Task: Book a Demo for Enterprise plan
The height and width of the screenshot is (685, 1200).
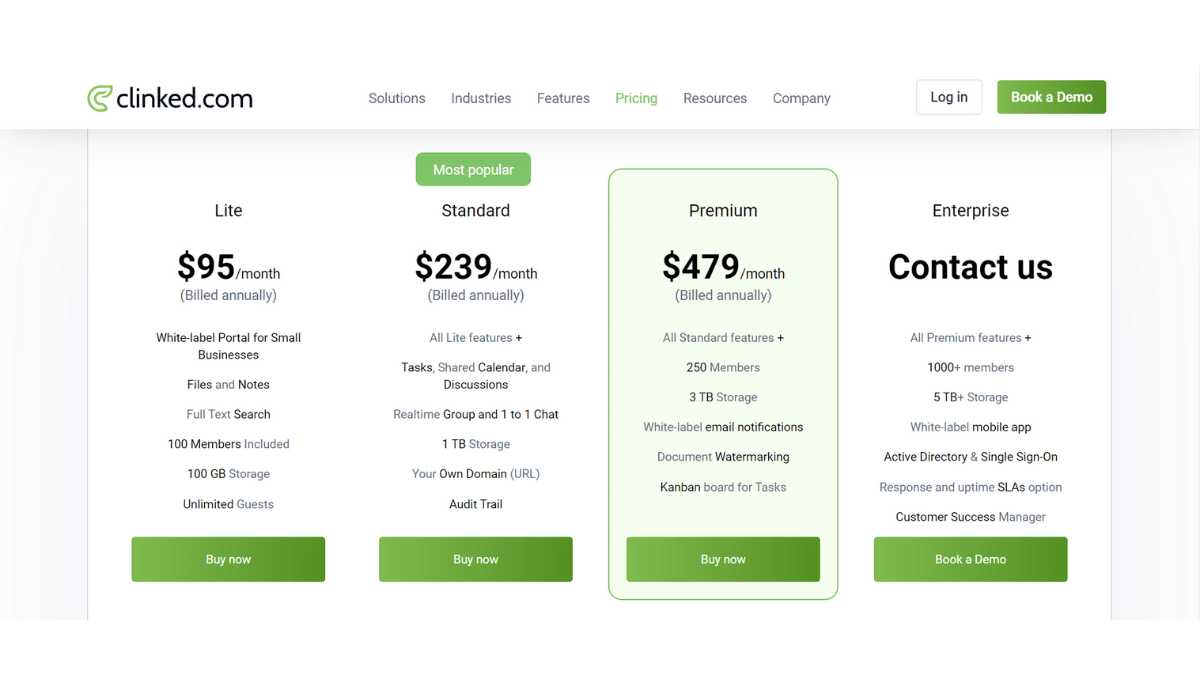Action: coord(970,559)
